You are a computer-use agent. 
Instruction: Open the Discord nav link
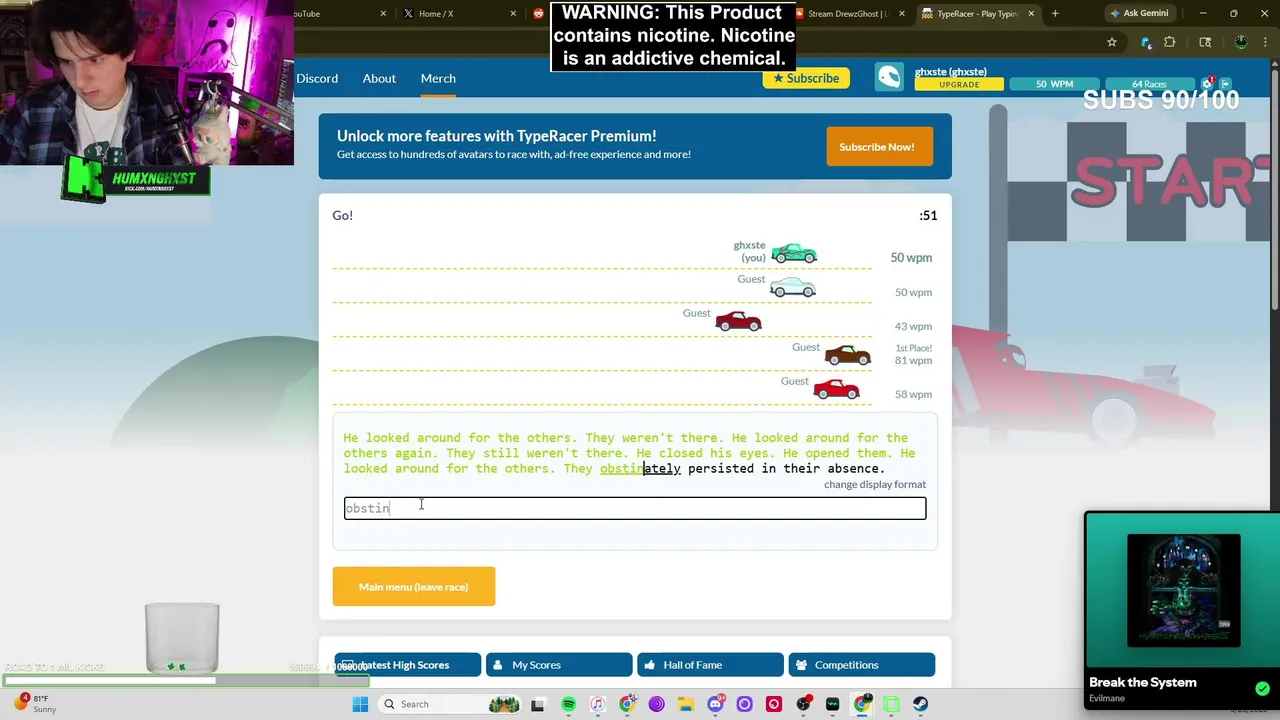coord(317,78)
